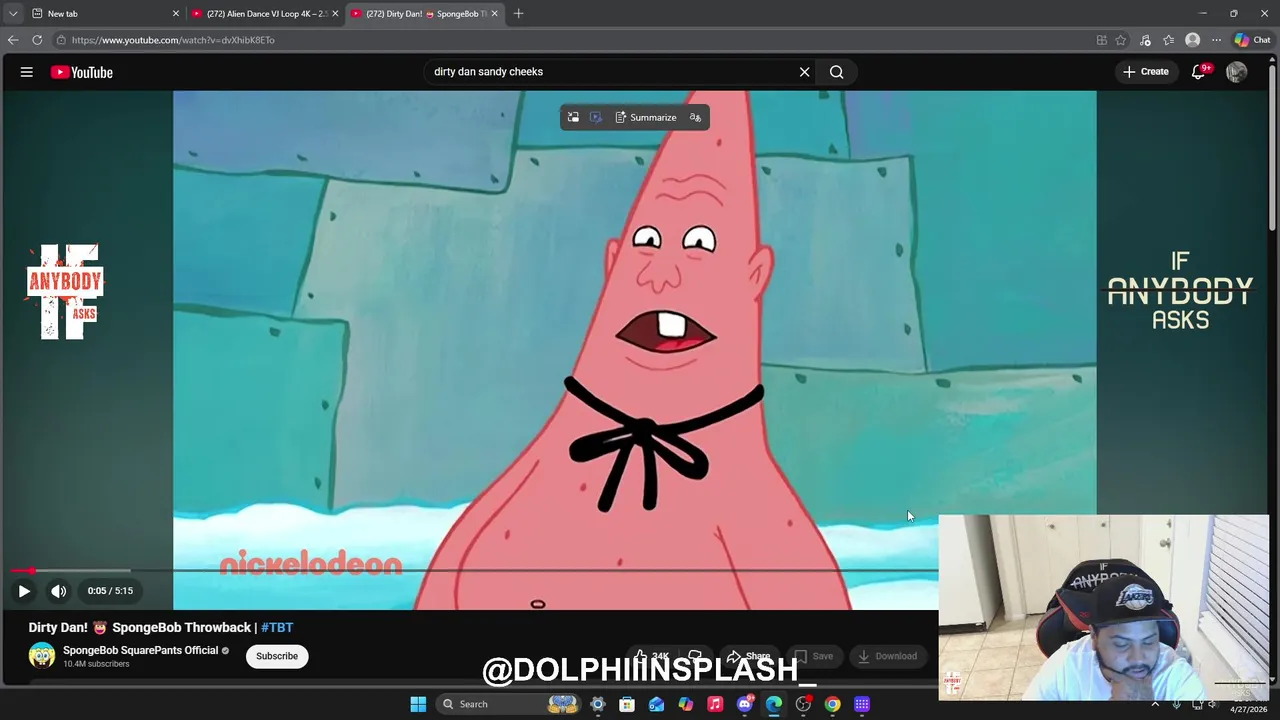Click the YouTube search input field
This screenshot has height=720, width=1280.
pyautogui.click(x=610, y=72)
